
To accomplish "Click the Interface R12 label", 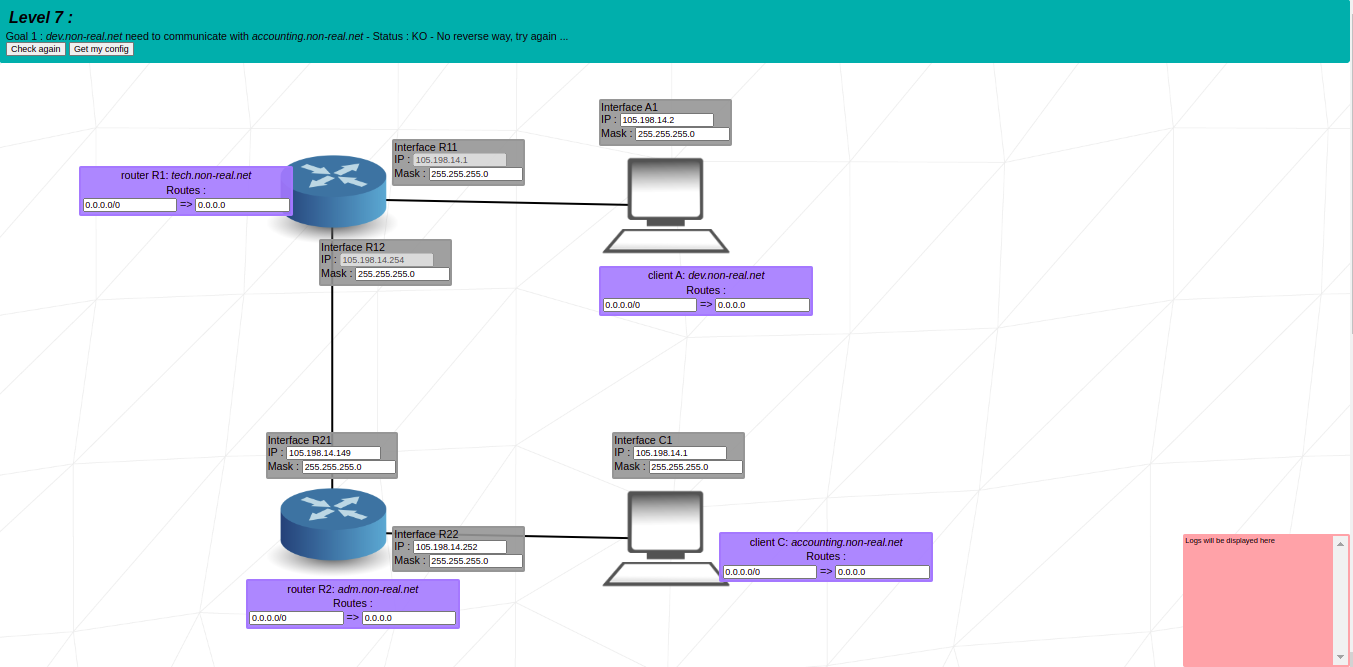I will point(352,247).
